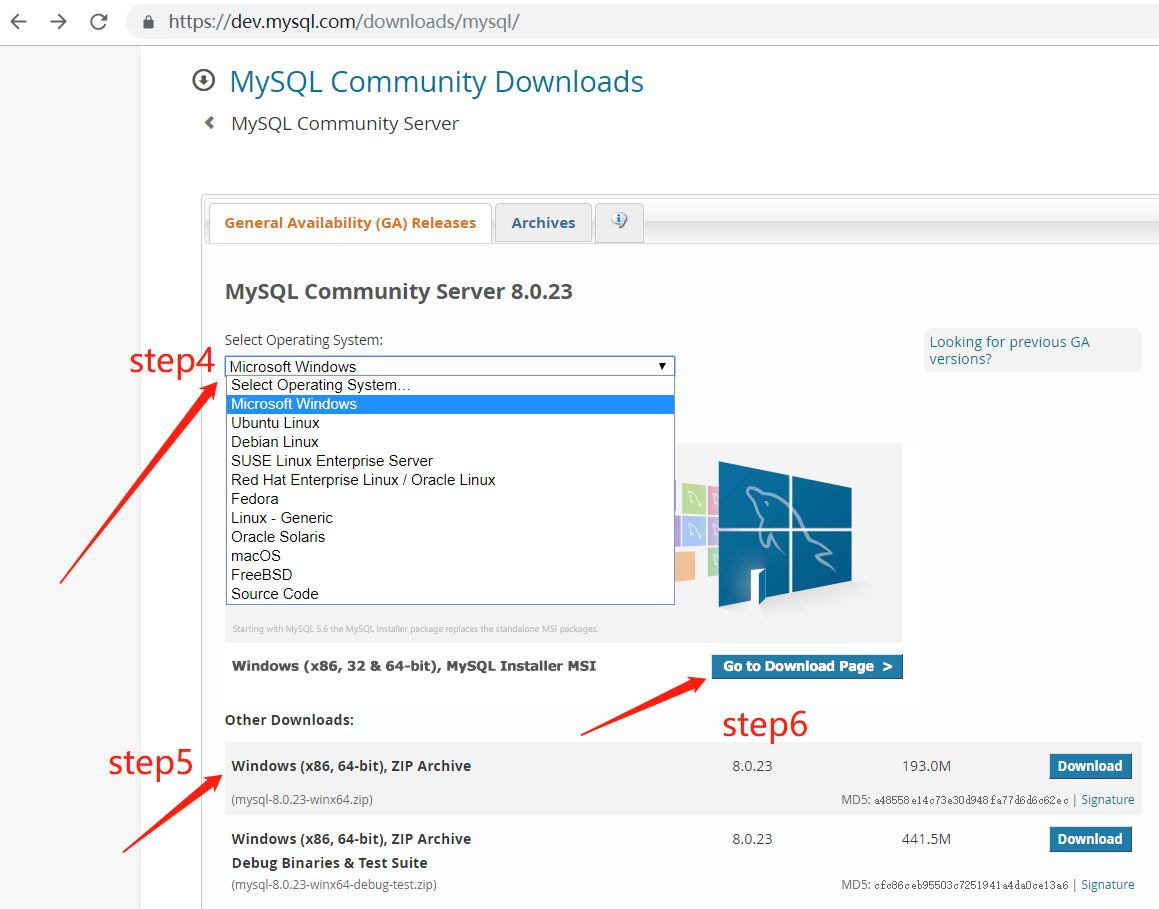Viewport: 1159px width, 909px height.
Task: Click the padlock site security icon
Action: [148, 22]
